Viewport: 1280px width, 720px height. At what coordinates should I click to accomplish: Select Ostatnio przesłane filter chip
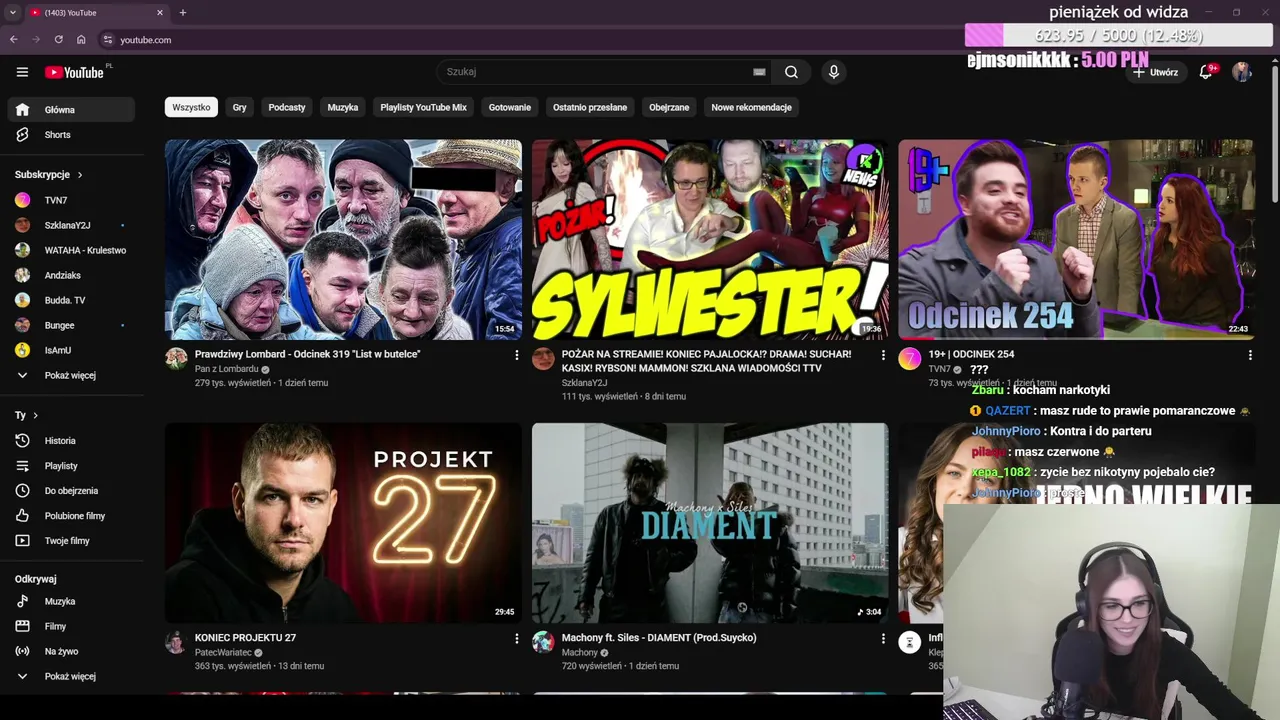[590, 107]
